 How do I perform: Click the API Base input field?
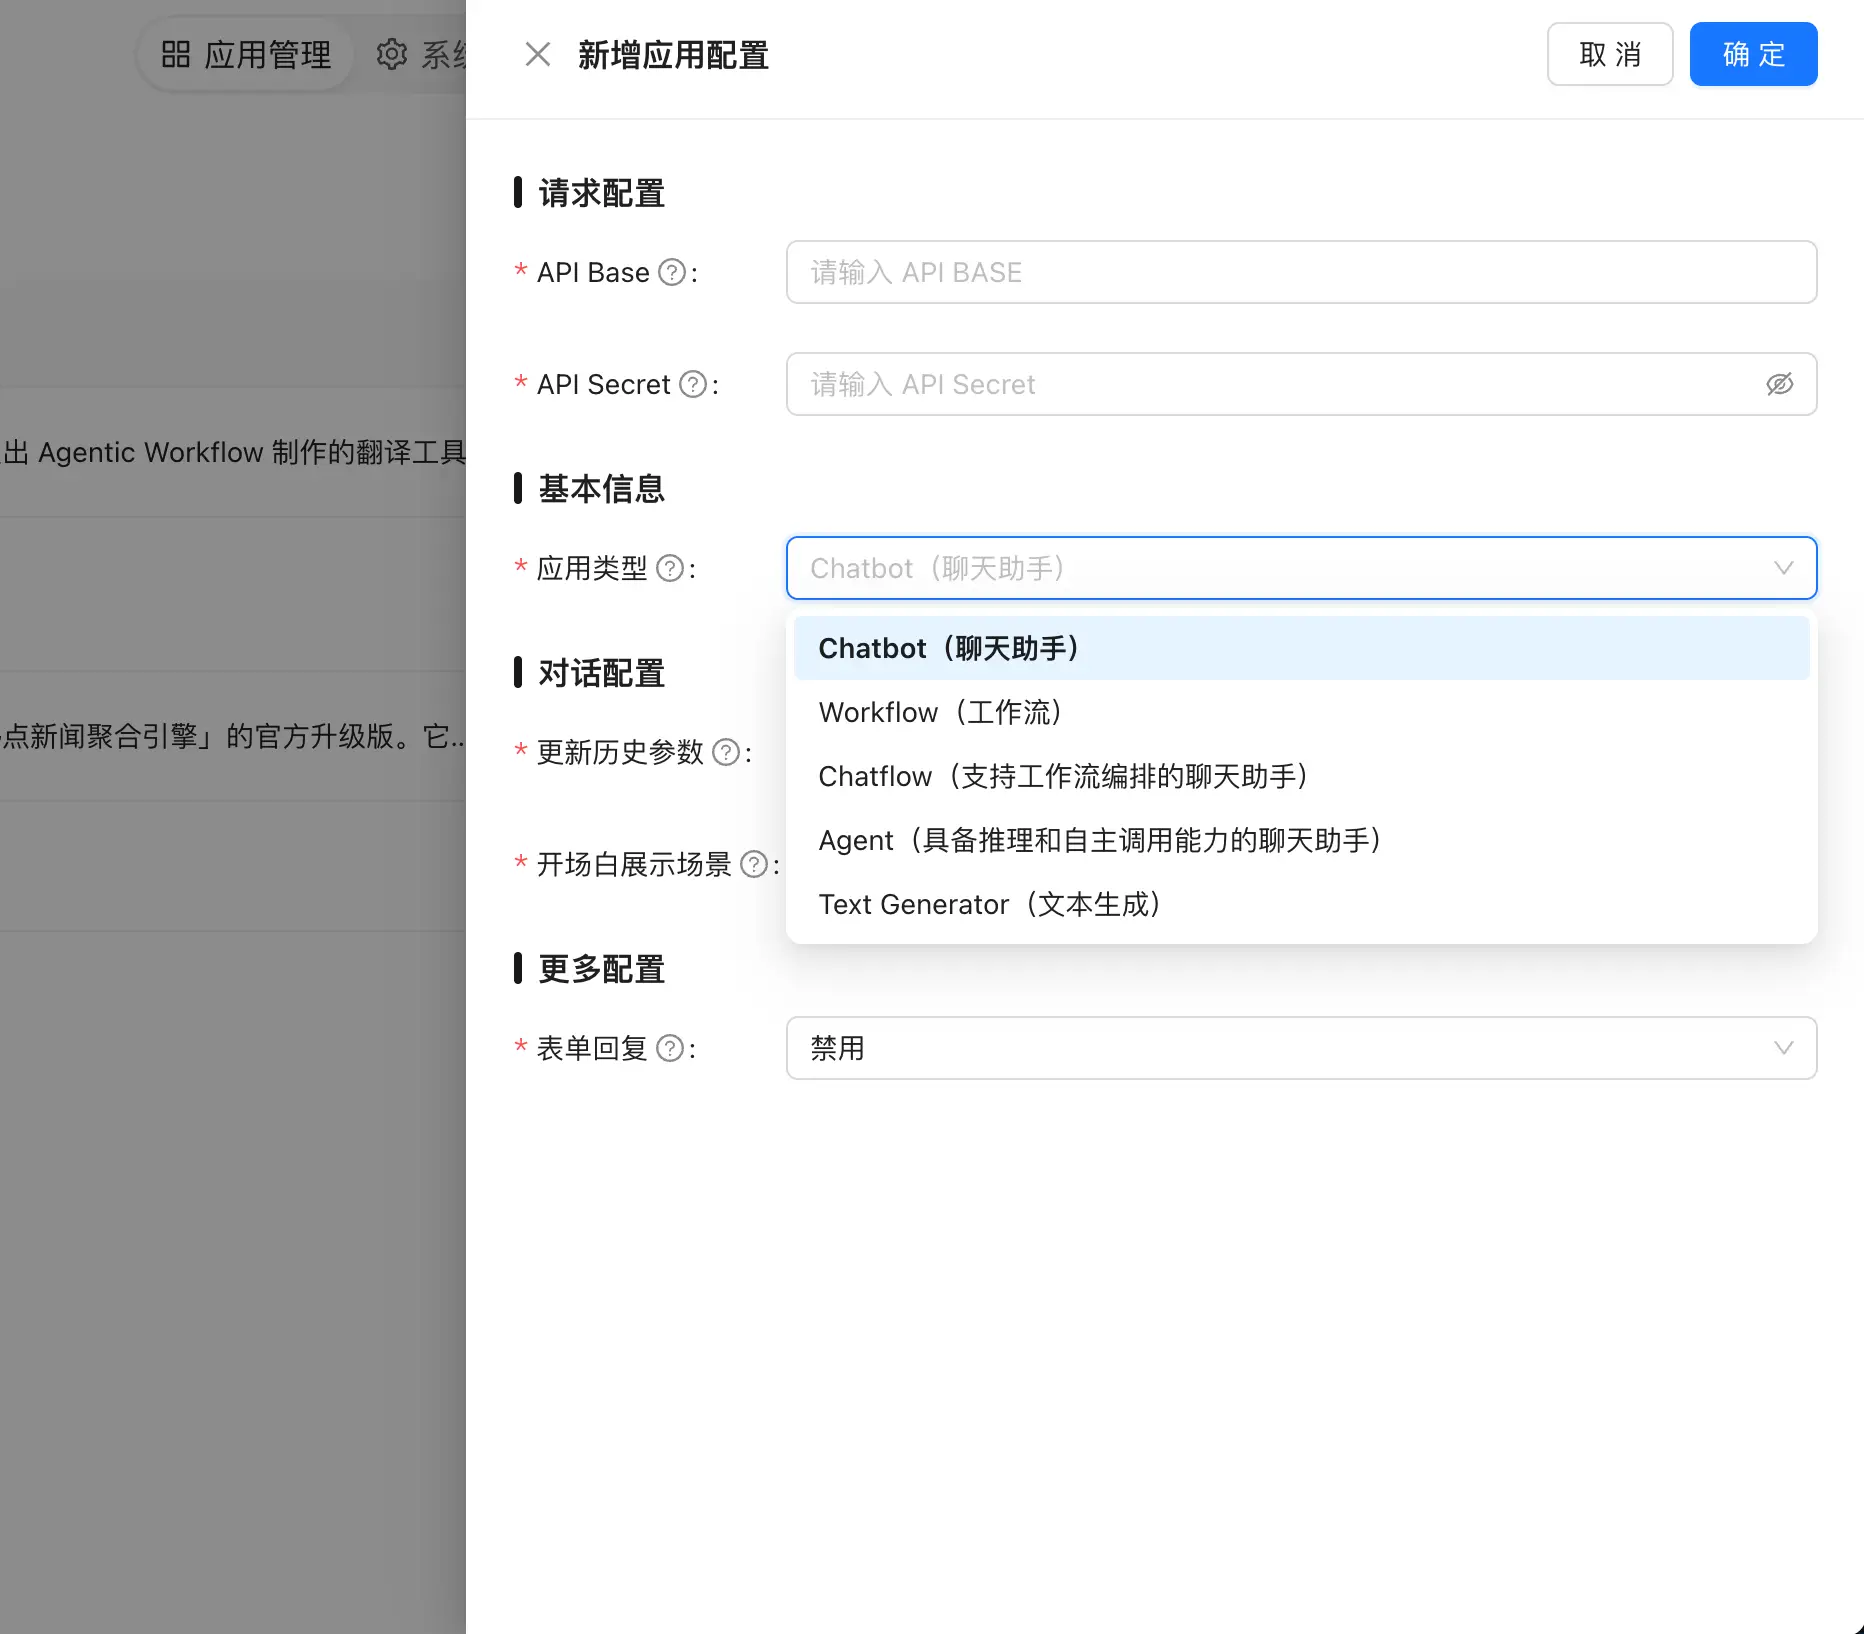pos(1300,272)
